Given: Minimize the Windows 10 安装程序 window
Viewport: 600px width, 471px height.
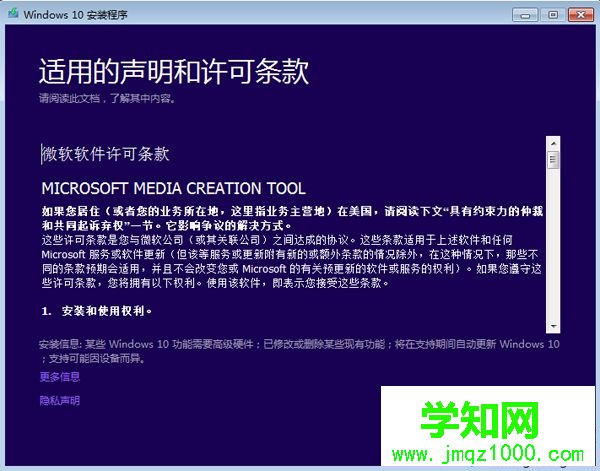Looking at the screenshot, I should tap(525, 15).
